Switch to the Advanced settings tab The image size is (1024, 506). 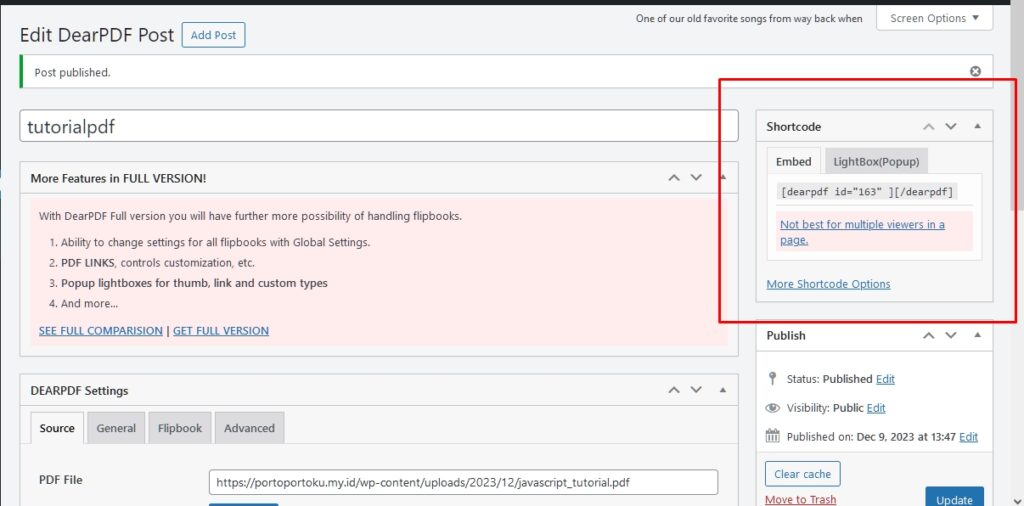(249, 428)
